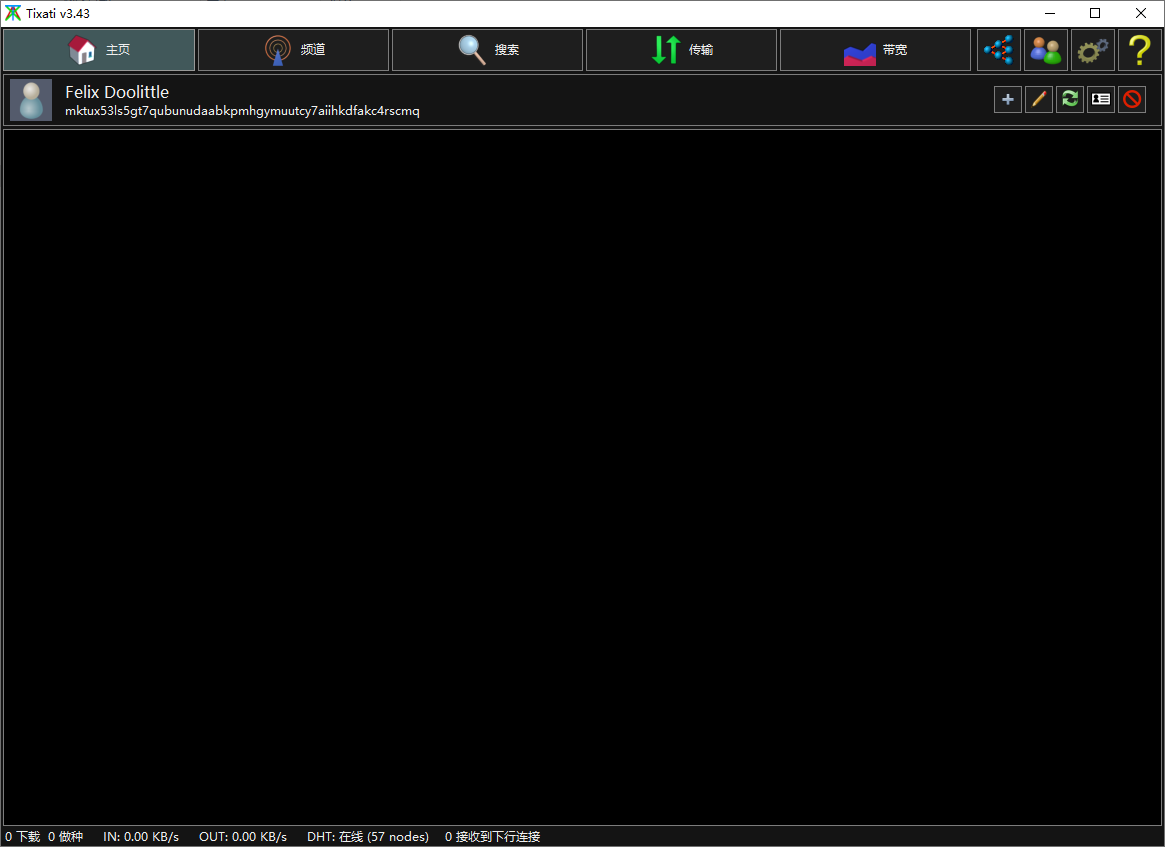The width and height of the screenshot is (1165, 847).
Task: Go to the 传输 transfers tab
Action: pyautogui.click(x=681, y=50)
